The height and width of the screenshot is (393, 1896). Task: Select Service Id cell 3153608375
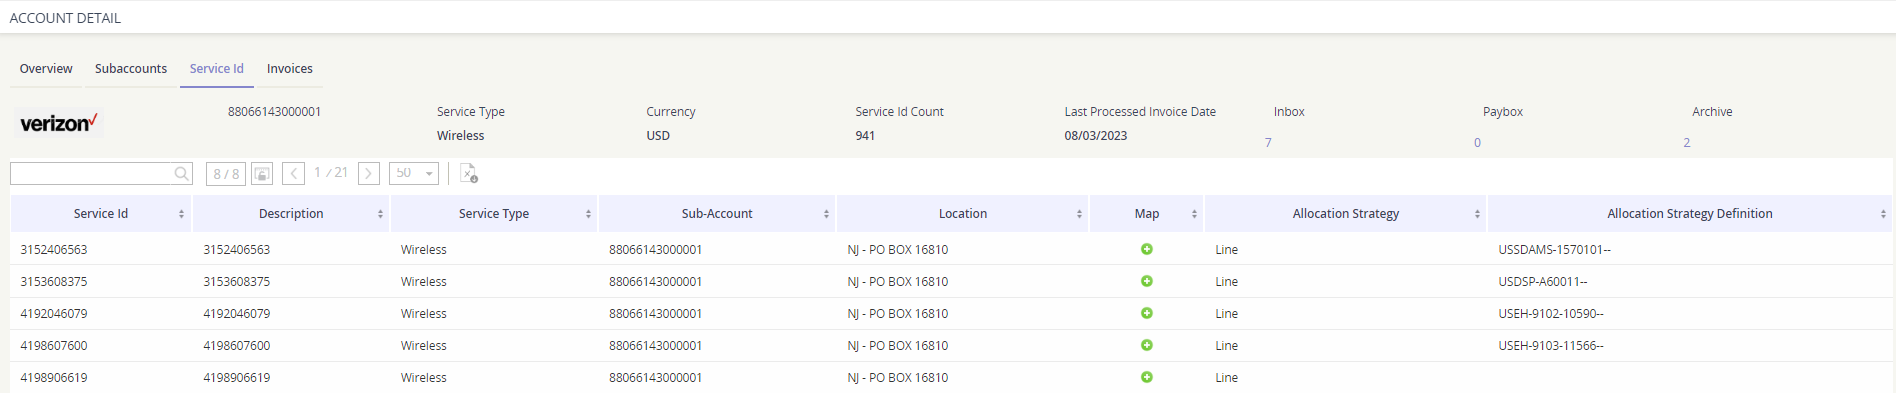pyautogui.click(x=54, y=282)
